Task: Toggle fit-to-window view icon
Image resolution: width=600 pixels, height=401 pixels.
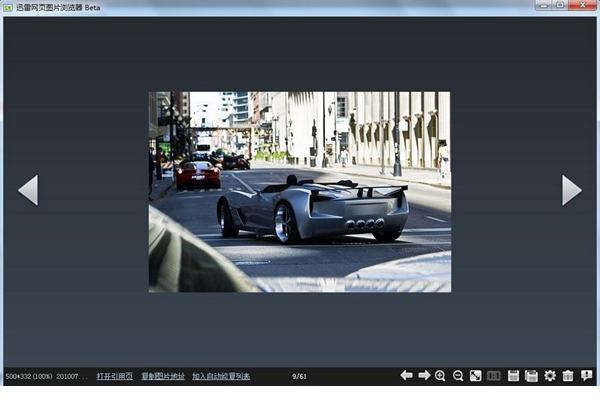Action: click(x=476, y=376)
